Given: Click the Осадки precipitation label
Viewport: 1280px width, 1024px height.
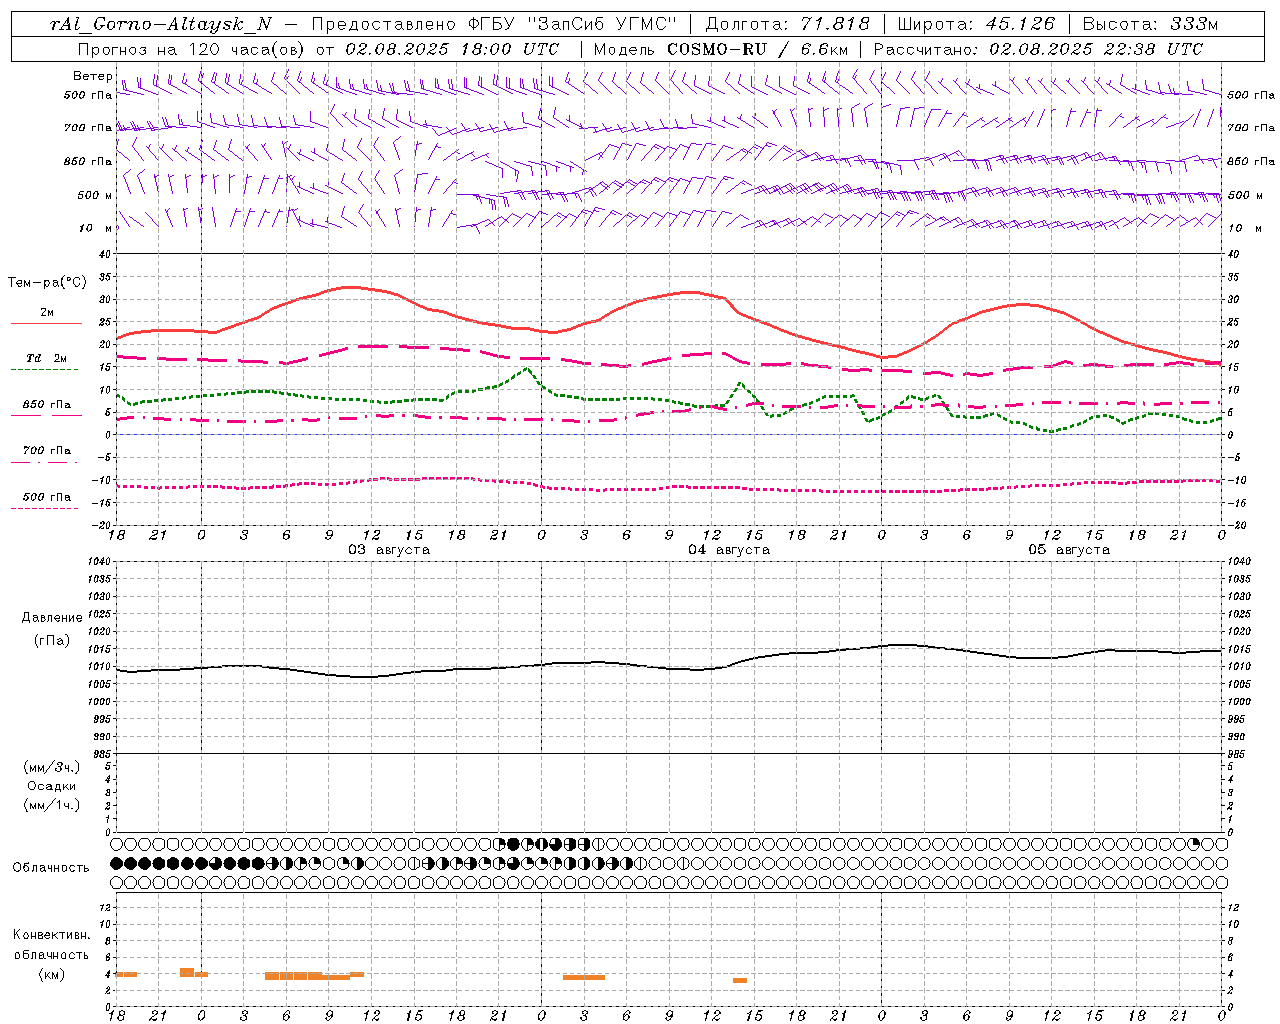Looking at the screenshot, I should click(x=52, y=786).
